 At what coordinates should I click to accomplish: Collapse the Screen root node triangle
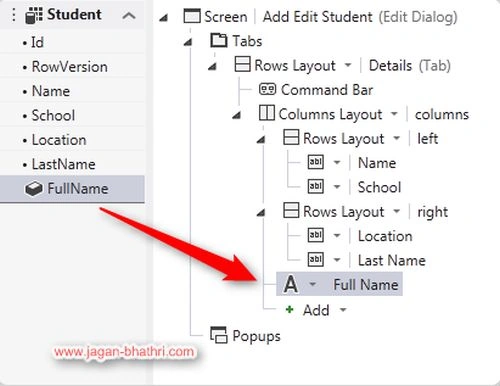click(x=163, y=18)
